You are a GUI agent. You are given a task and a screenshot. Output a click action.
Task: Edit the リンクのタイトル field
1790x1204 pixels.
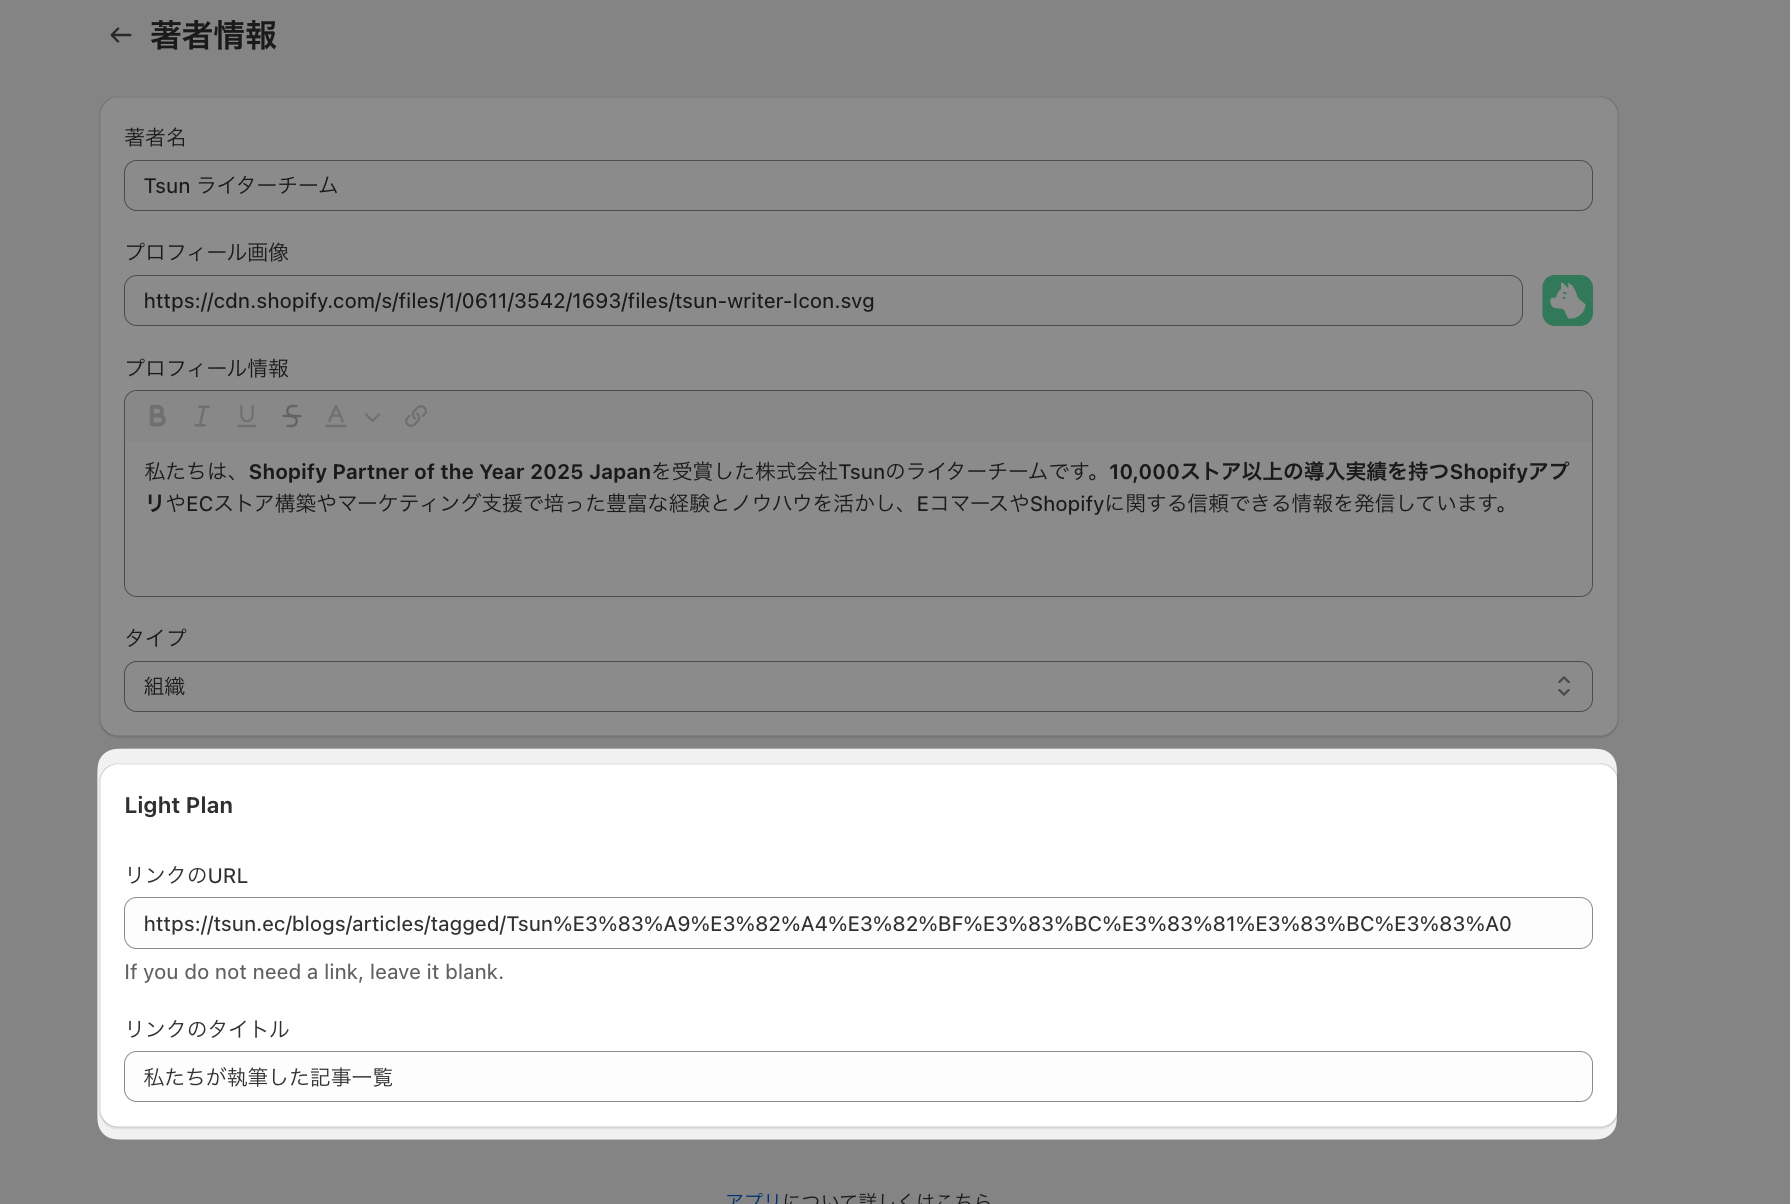pos(858,1077)
